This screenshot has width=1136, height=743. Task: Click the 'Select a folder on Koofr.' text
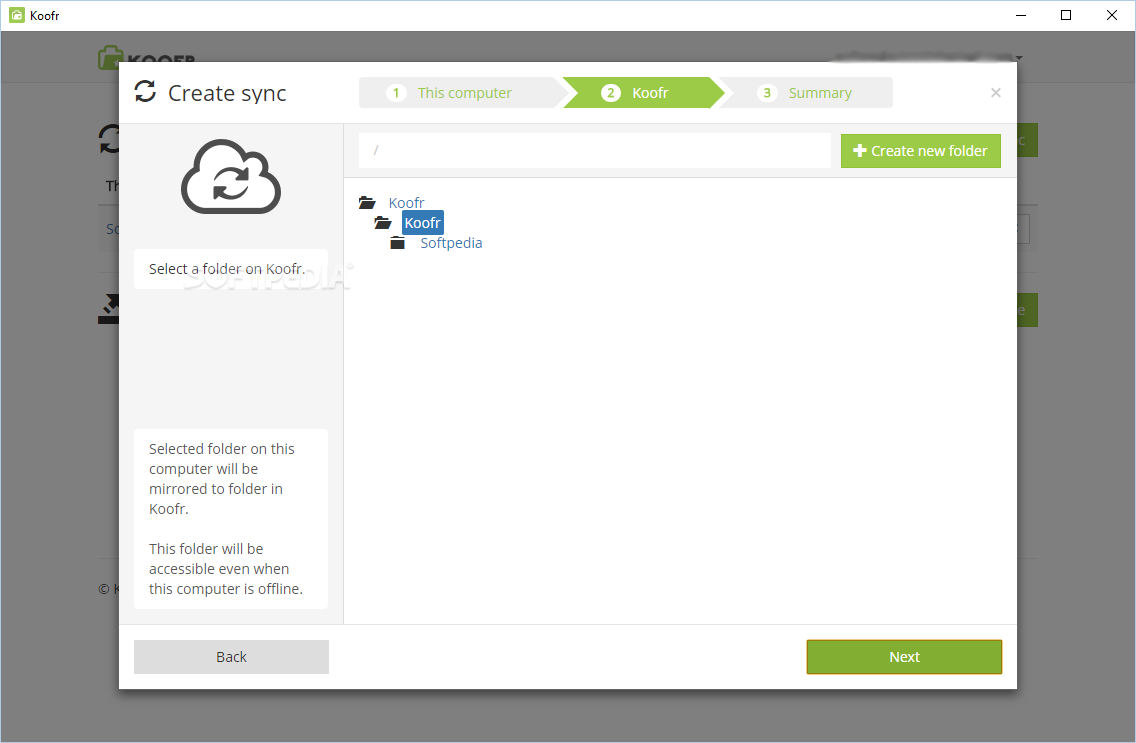tap(227, 269)
